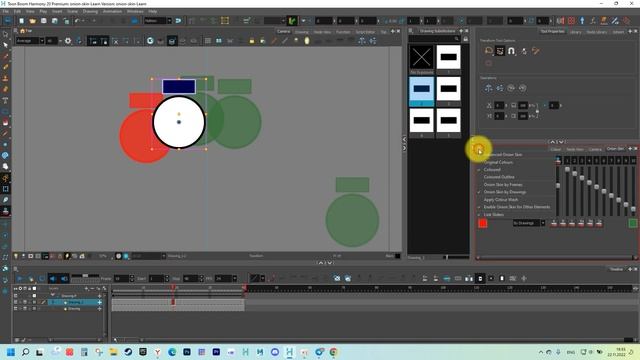
Task: Click the Delete Layer minus icon in Timeline
Action: click(x=92, y=289)
